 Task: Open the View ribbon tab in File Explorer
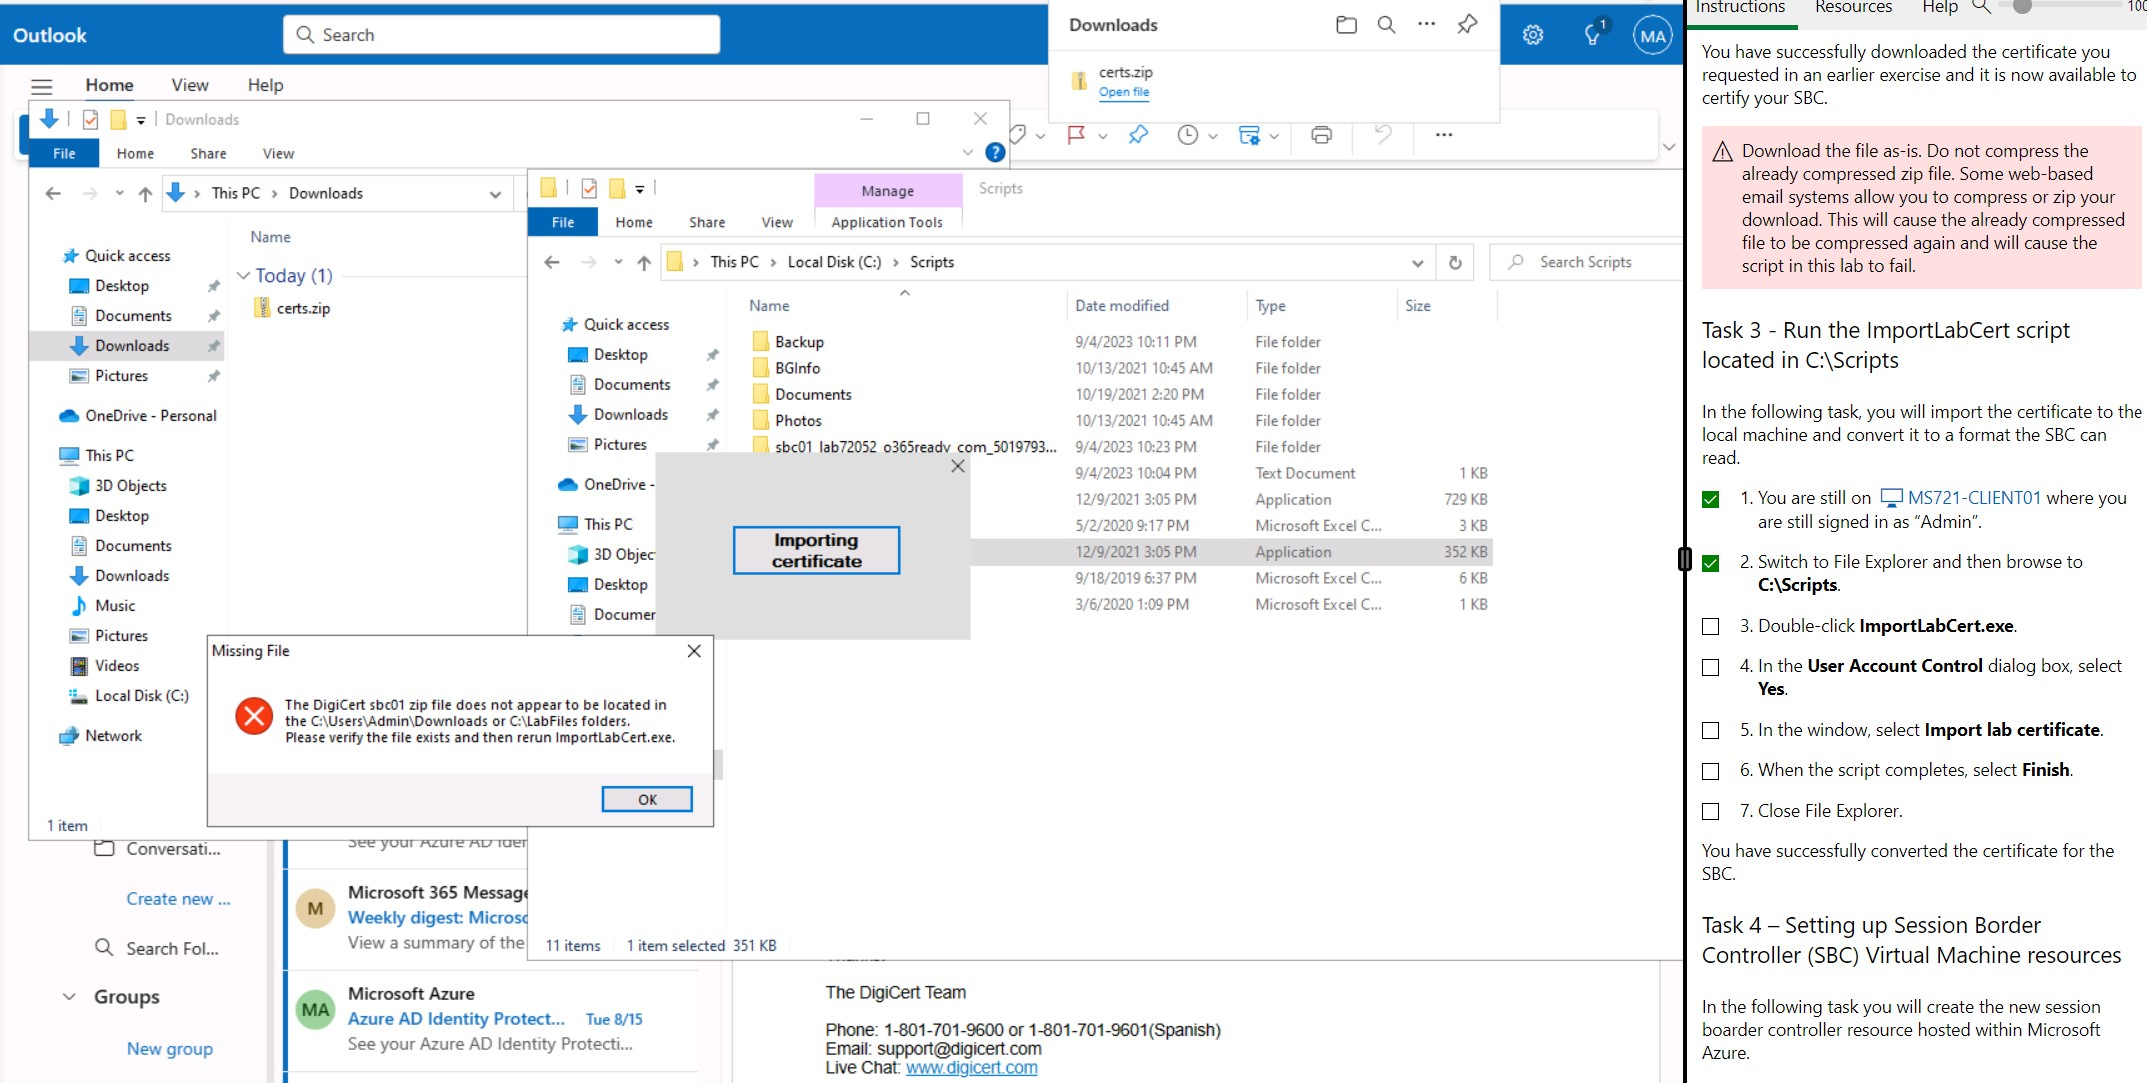click(x=777, y=222)
